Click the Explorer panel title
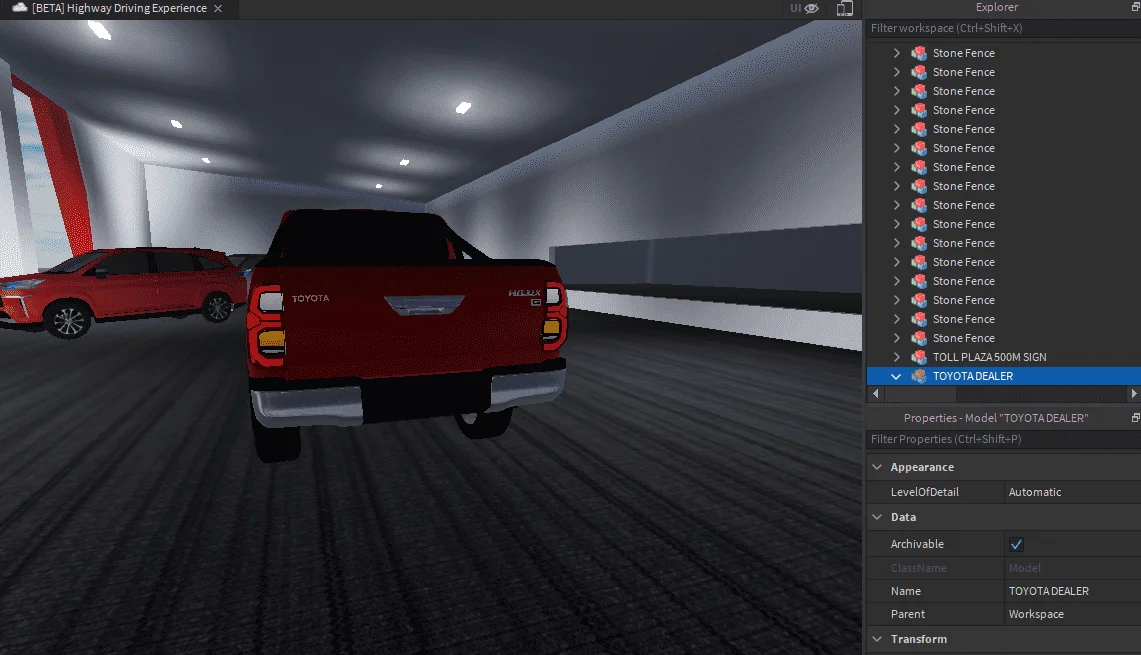This screenshot has width=1141, height=655. click(996, 7)
